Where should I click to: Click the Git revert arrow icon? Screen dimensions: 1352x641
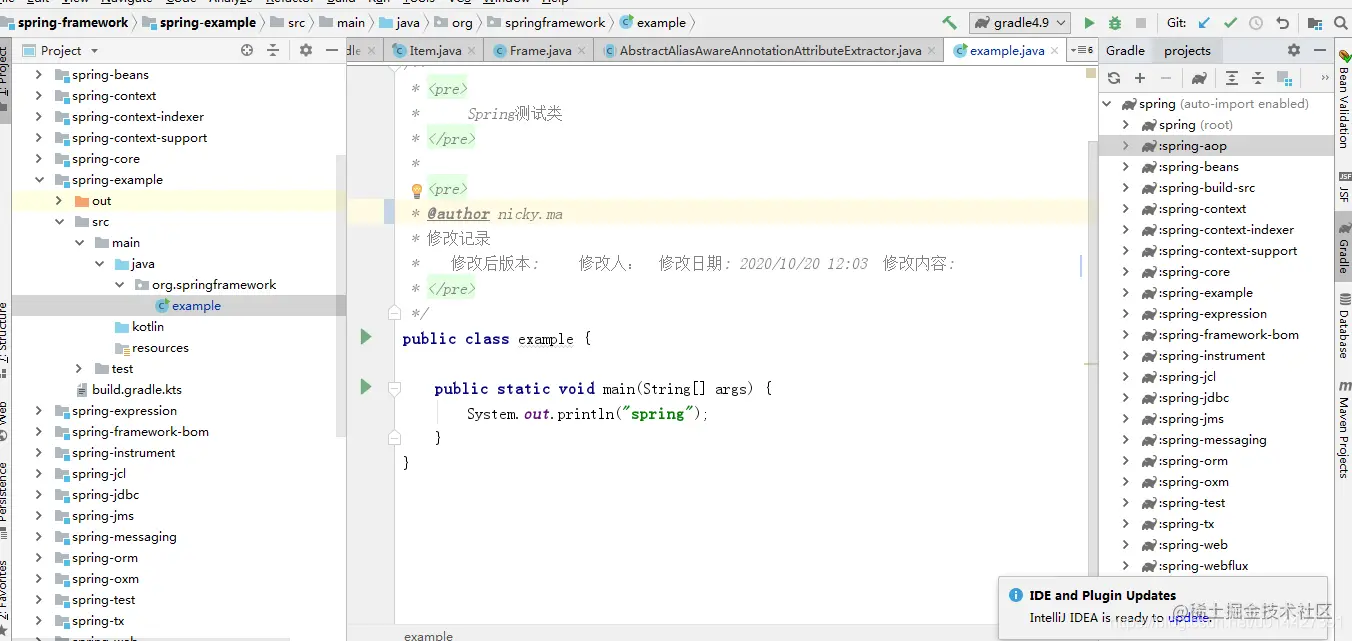(x=1282, y=23)
